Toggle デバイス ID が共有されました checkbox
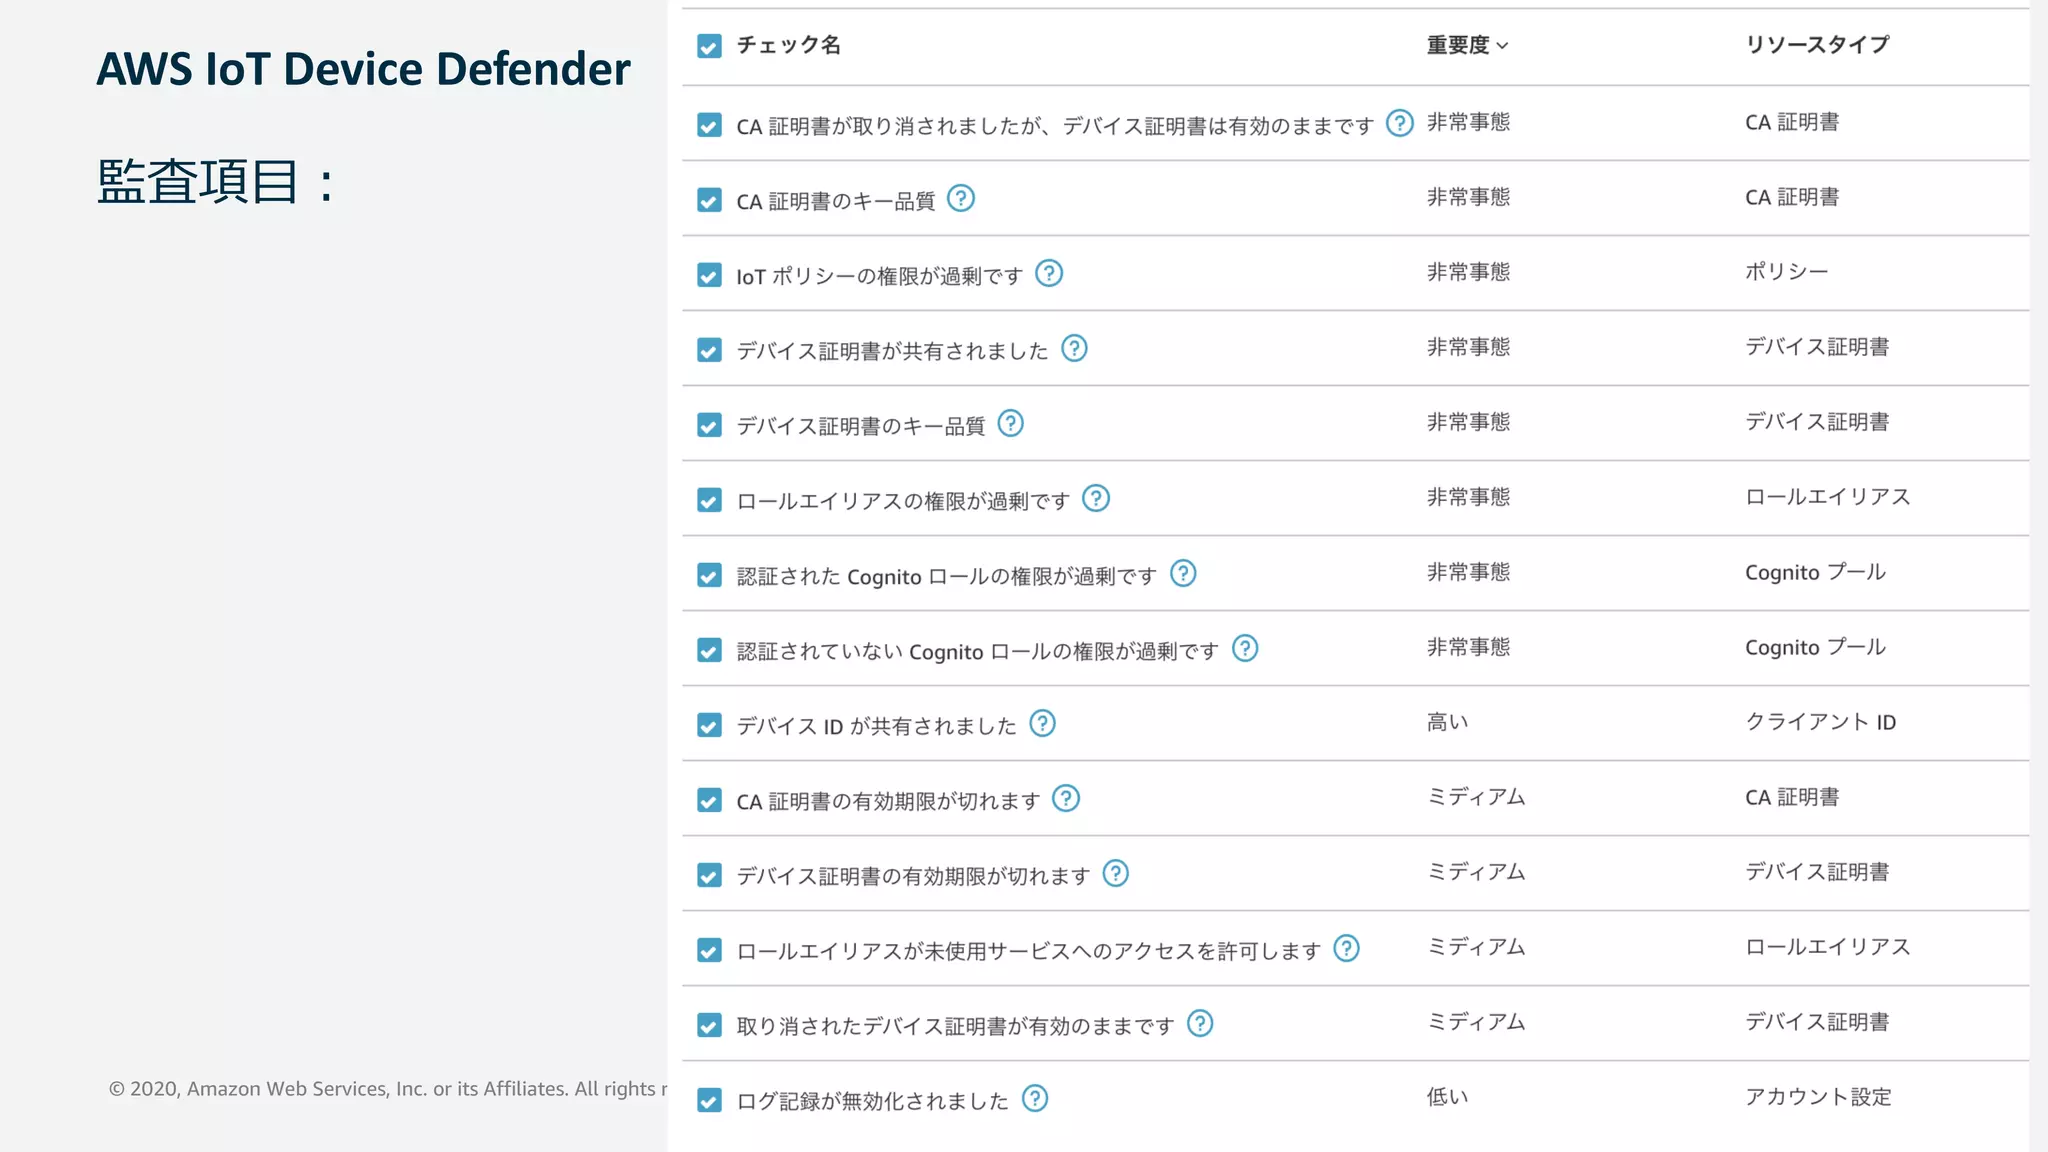Screen dimensions: 2048x1152 pos(709,725)
